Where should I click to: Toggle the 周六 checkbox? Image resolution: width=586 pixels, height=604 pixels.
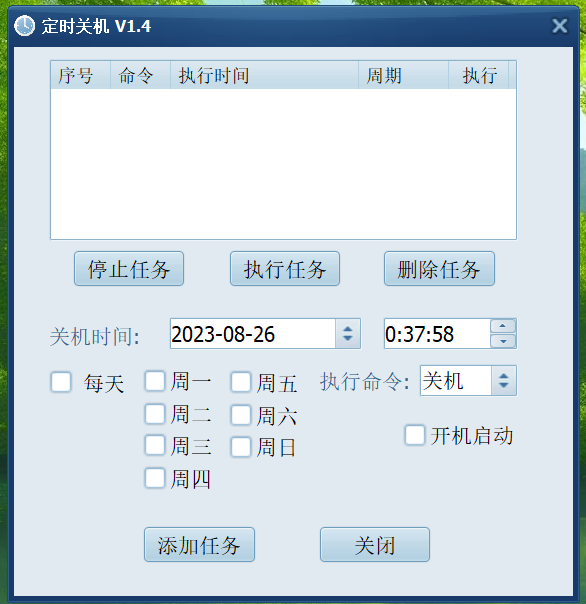[241, 415]
